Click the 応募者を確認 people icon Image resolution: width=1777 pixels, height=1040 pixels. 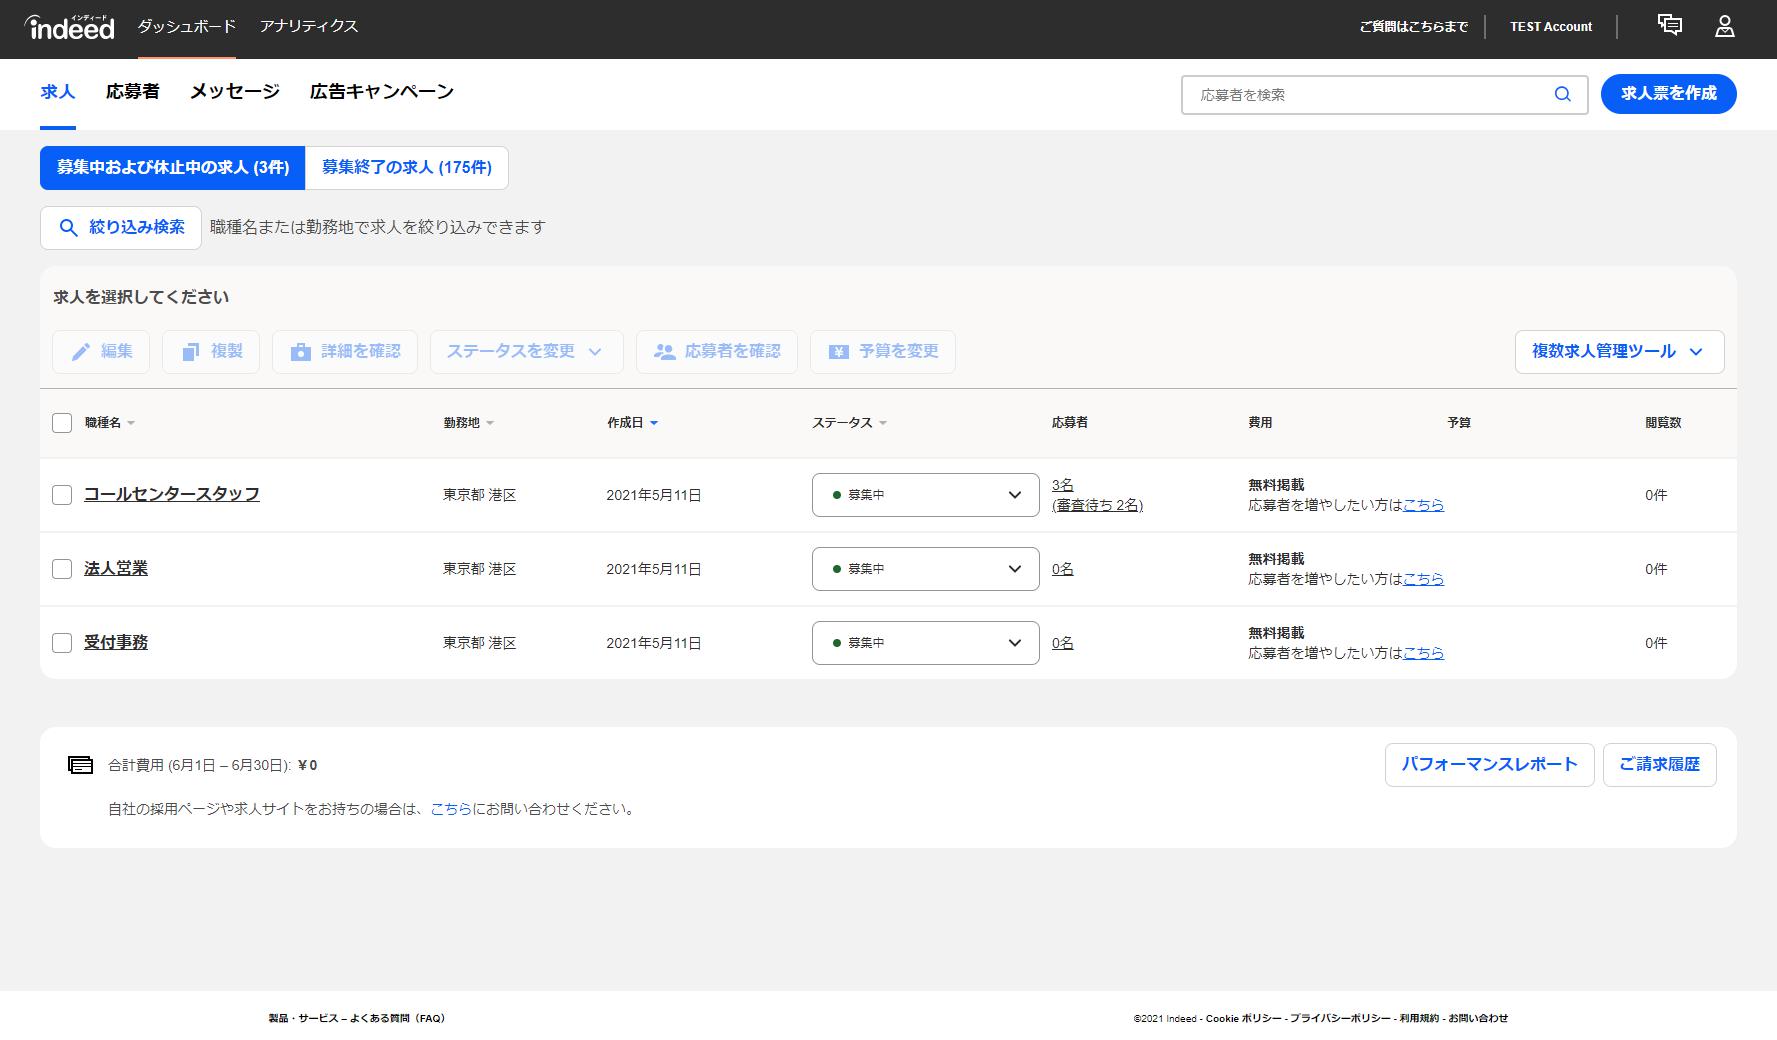[x=664, y=352]
